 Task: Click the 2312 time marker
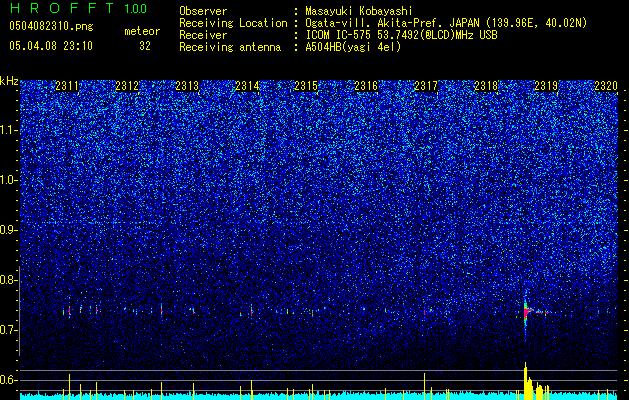pyautogui.click(x=127, y=85)
